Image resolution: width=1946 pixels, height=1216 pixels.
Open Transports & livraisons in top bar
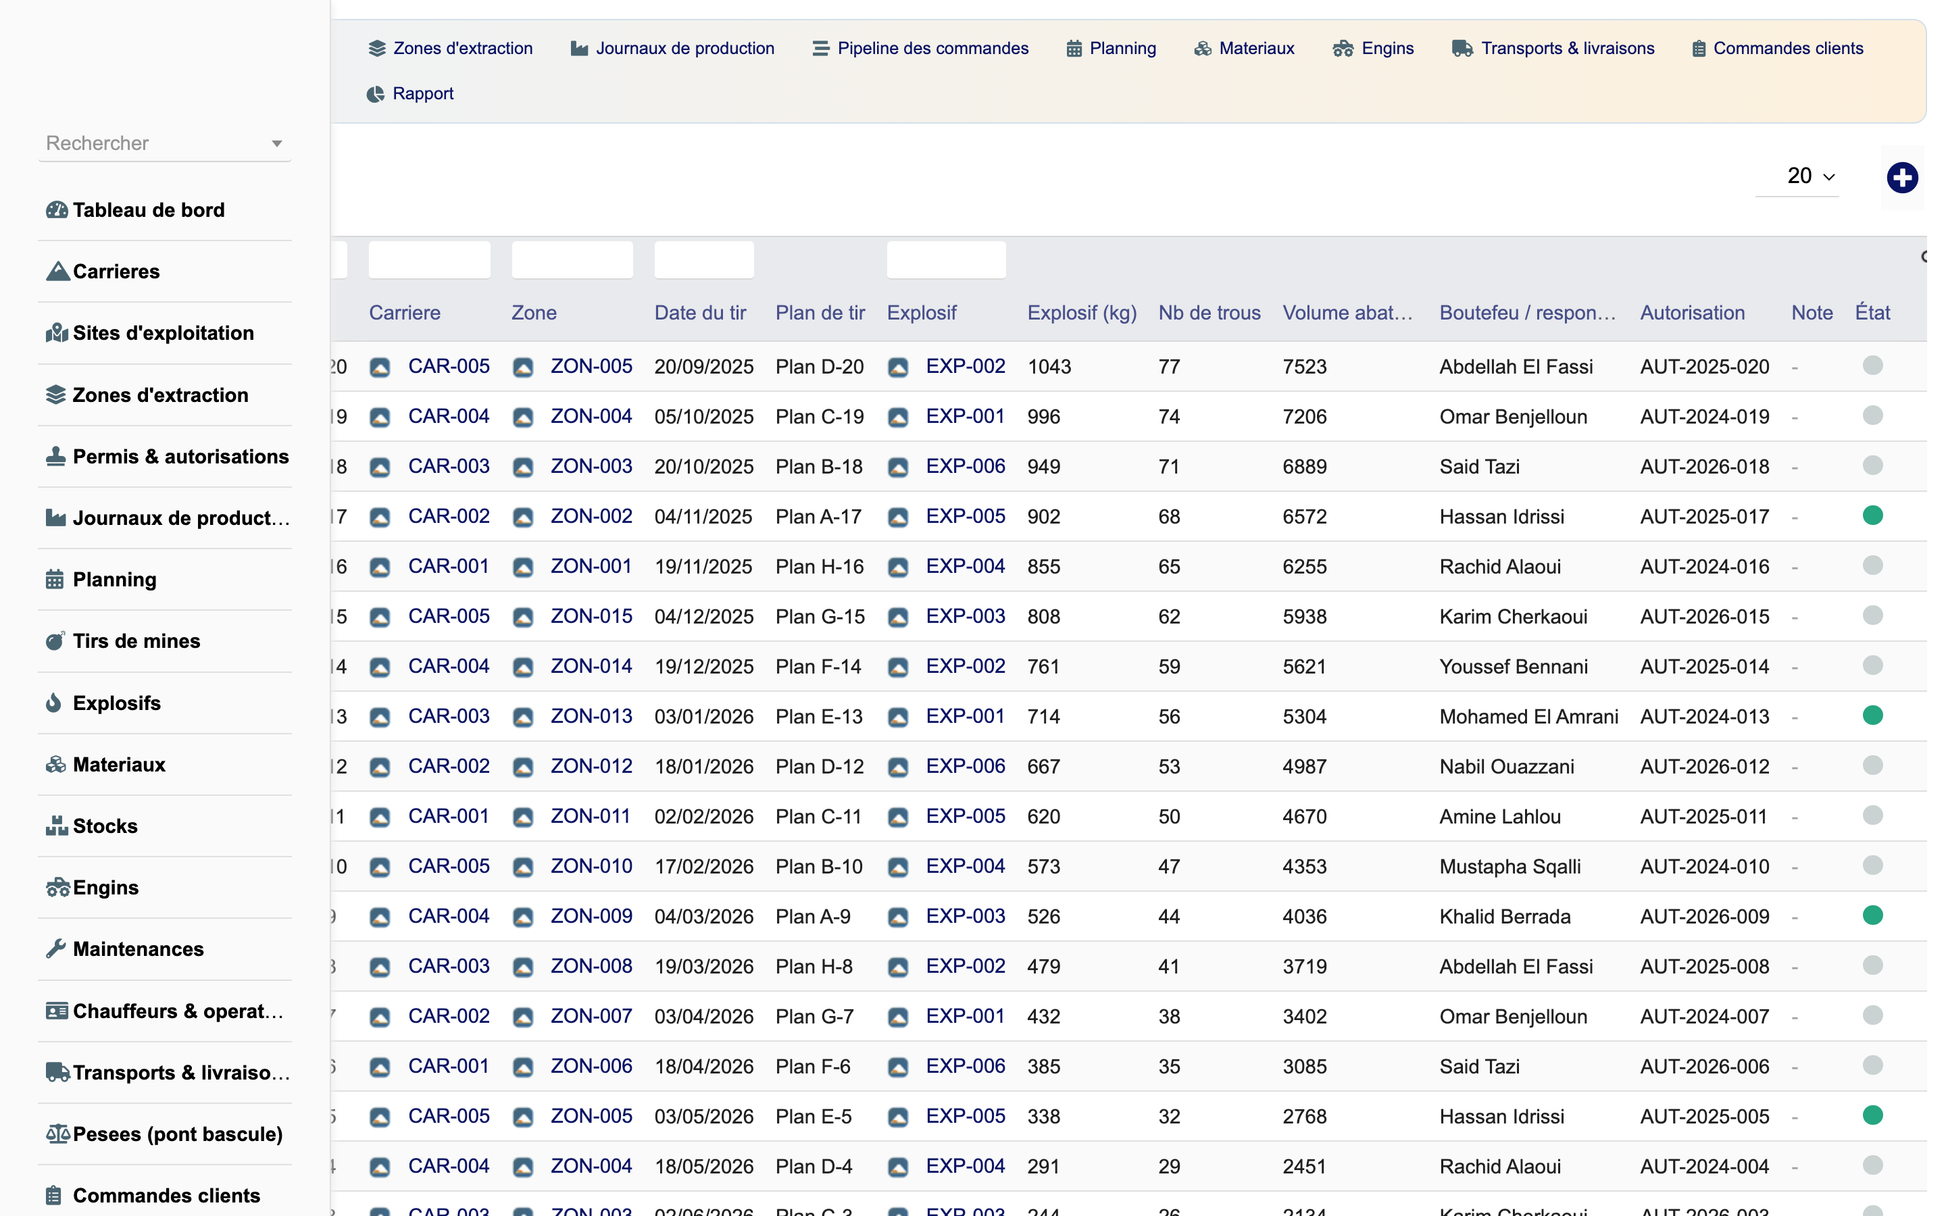pyautogui.click(x=1553, y=48)
